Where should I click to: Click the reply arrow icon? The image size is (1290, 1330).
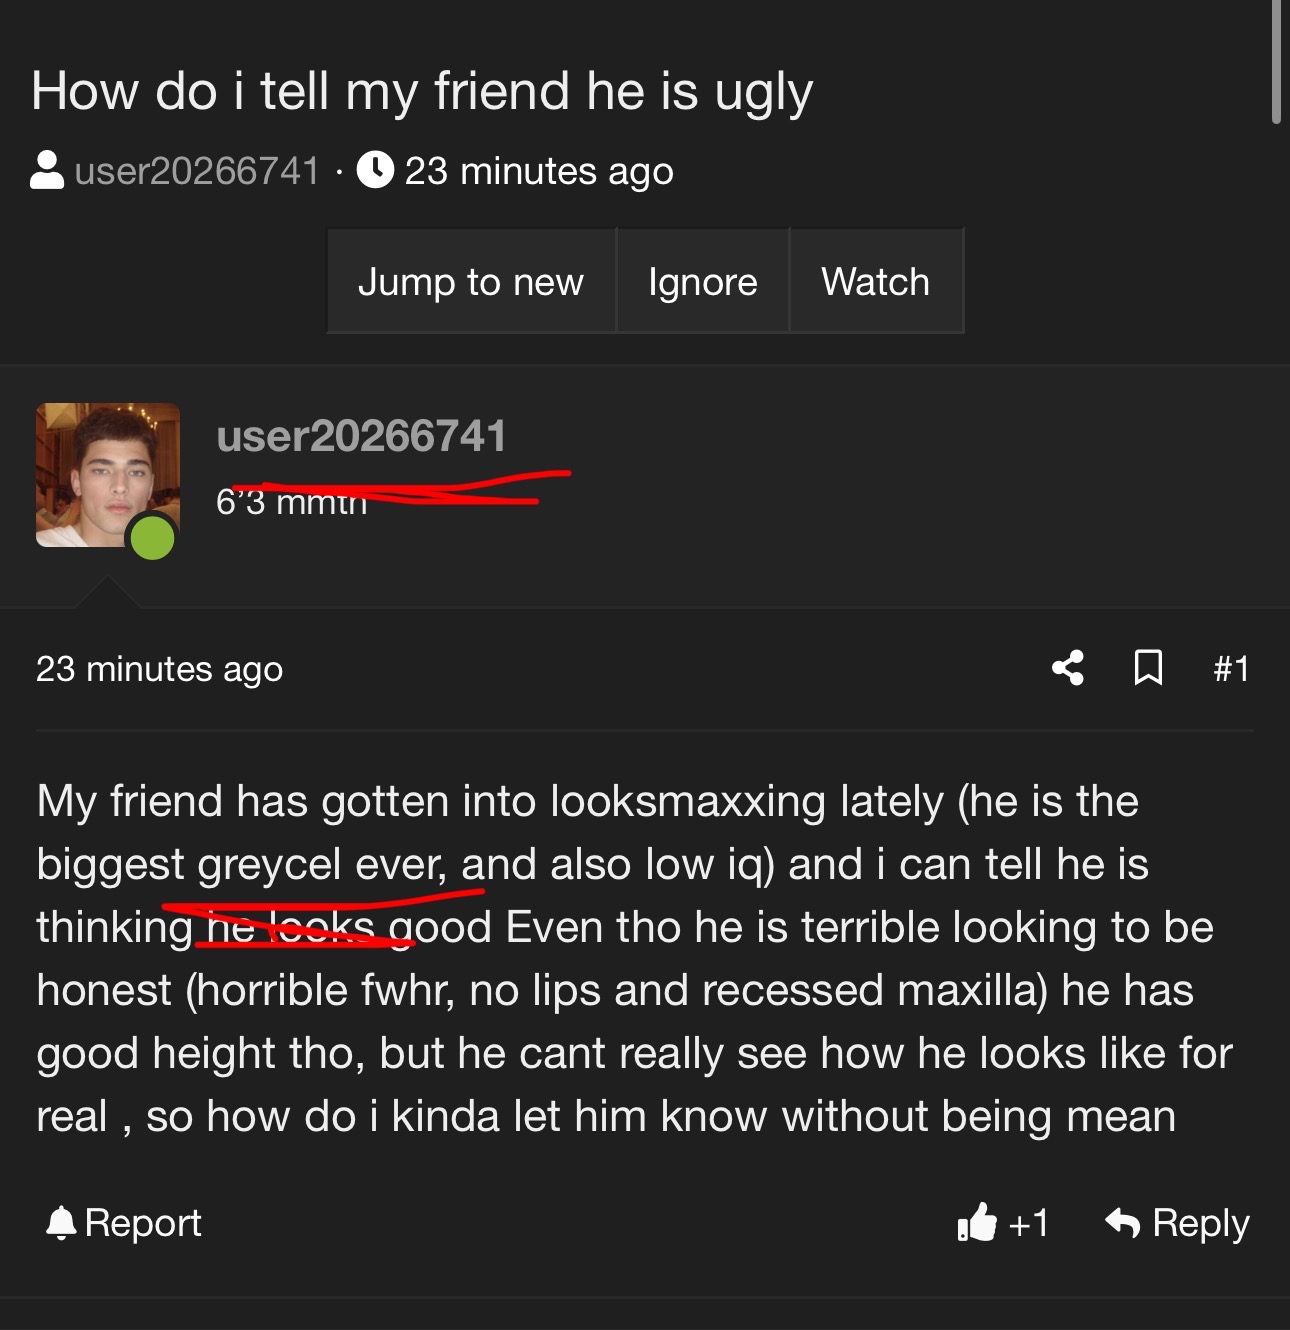point(1123,1222)
